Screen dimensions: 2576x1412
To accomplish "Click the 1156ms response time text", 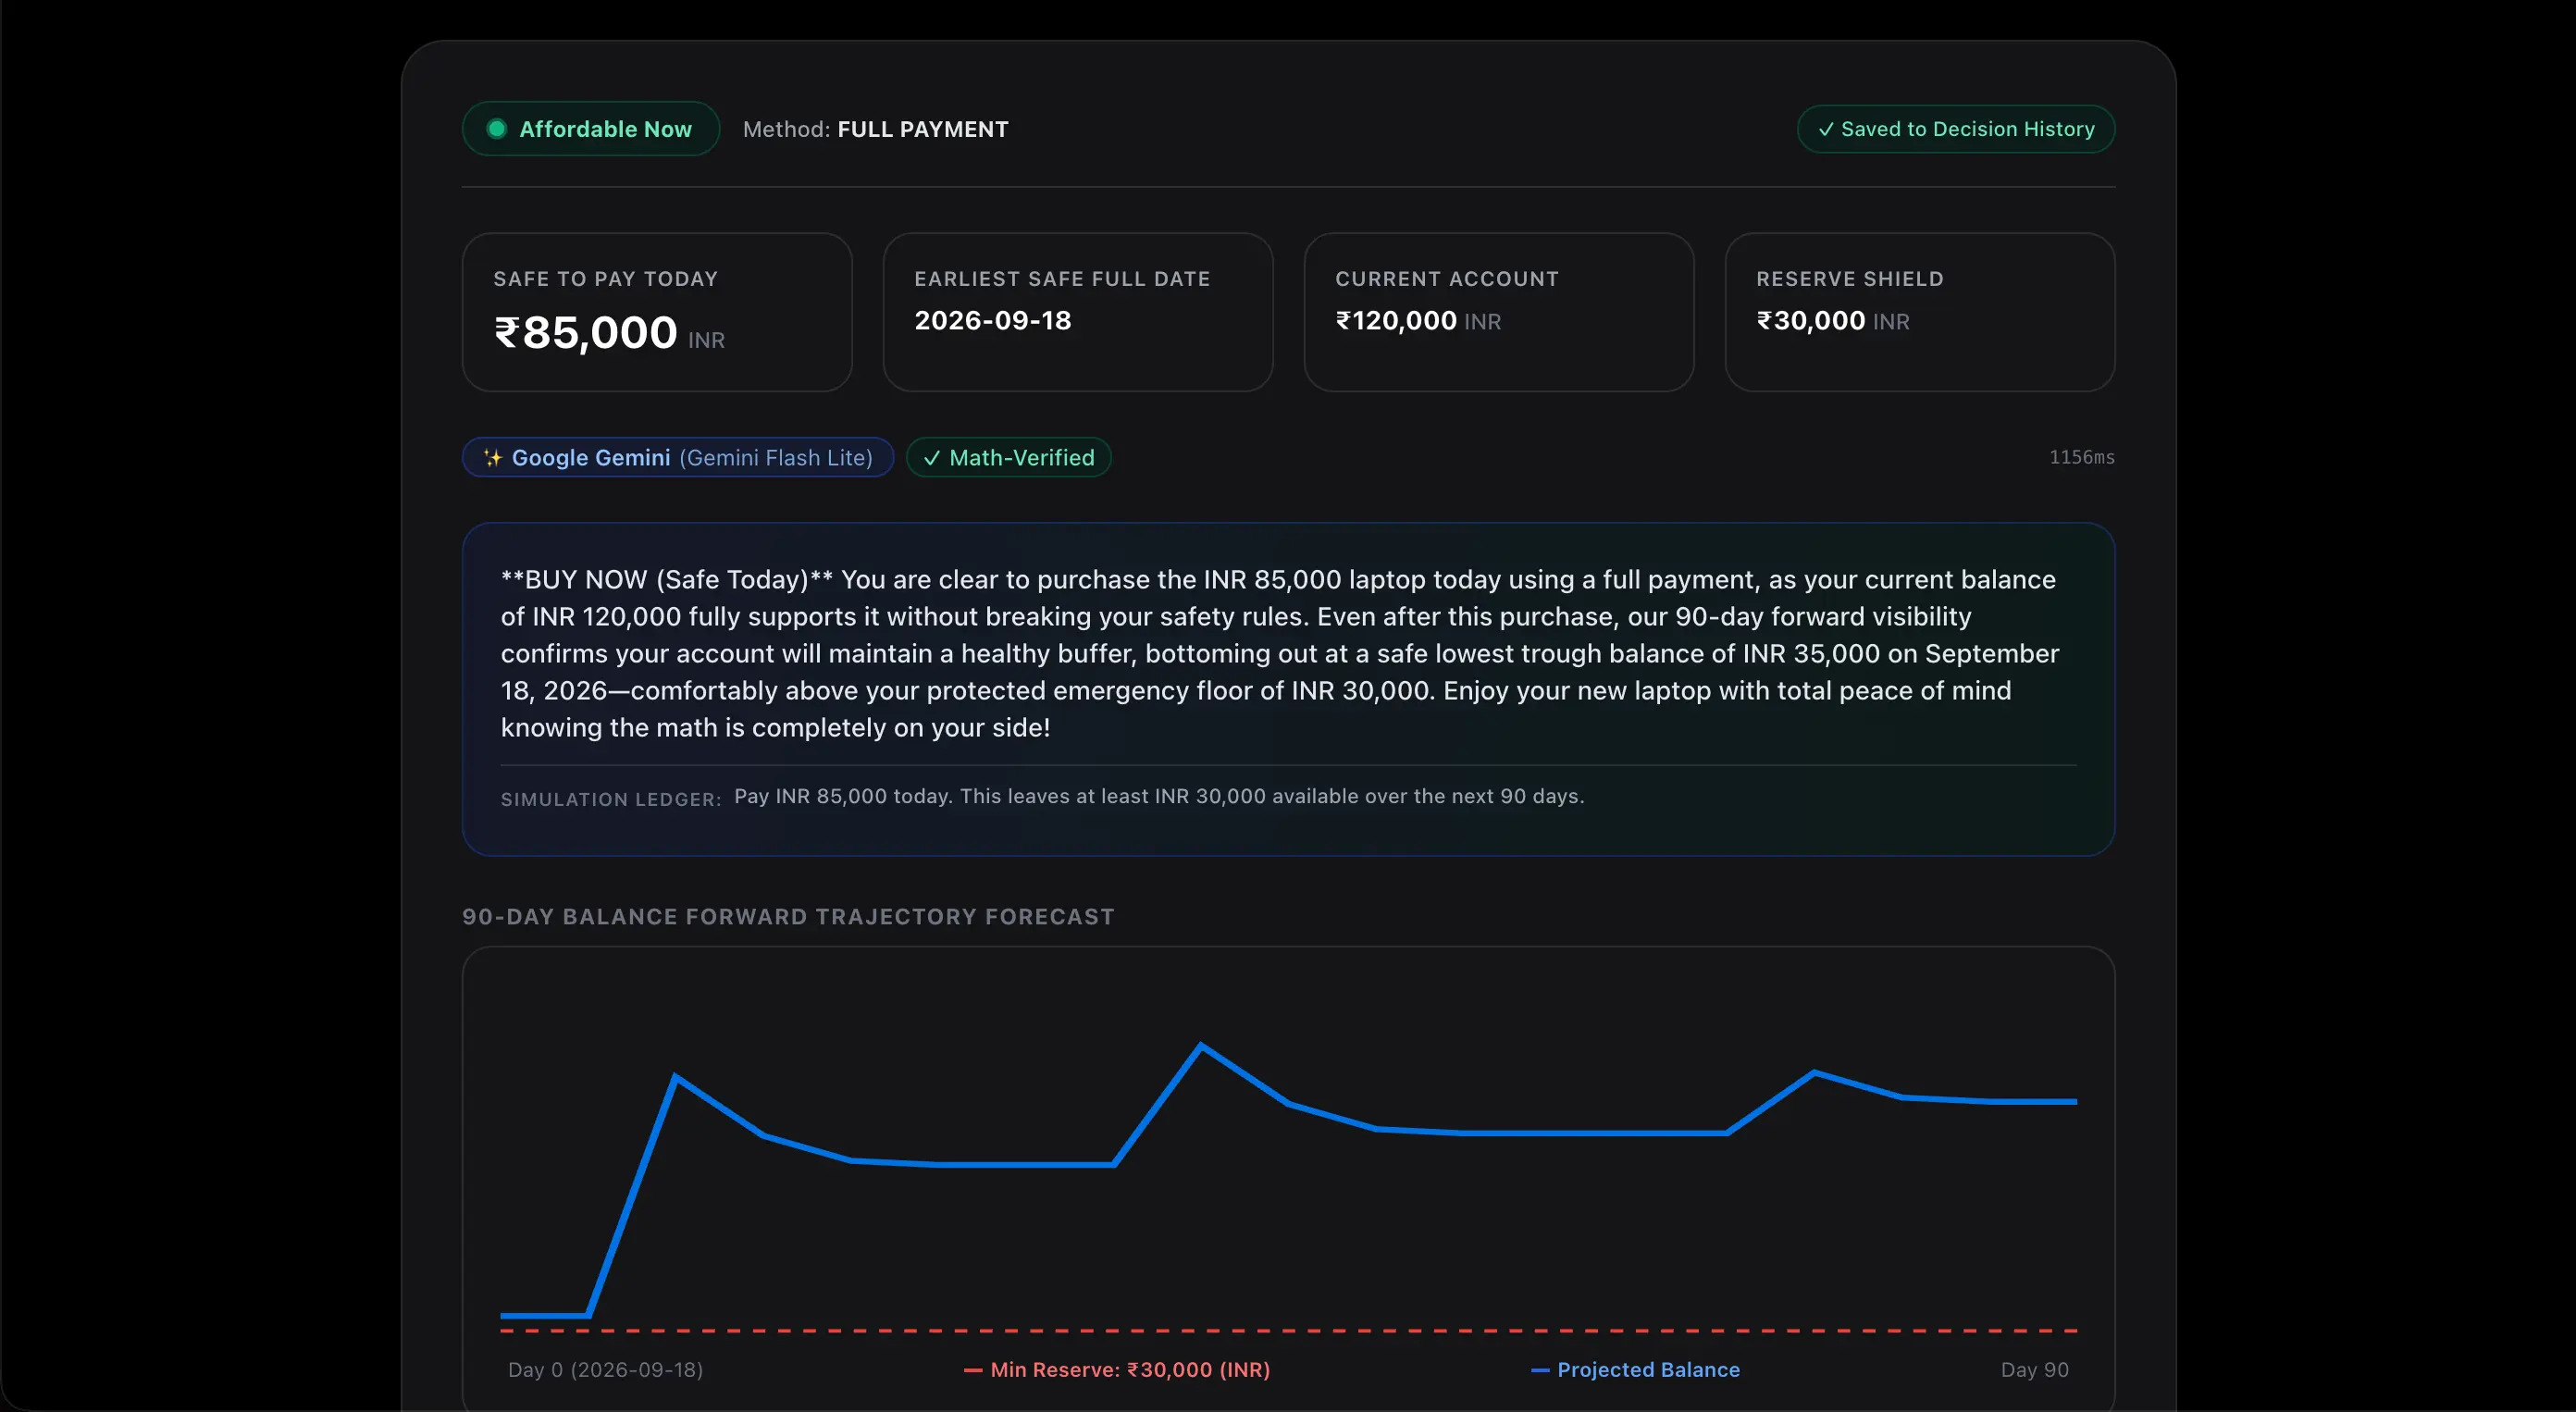I will point(2082,458).
